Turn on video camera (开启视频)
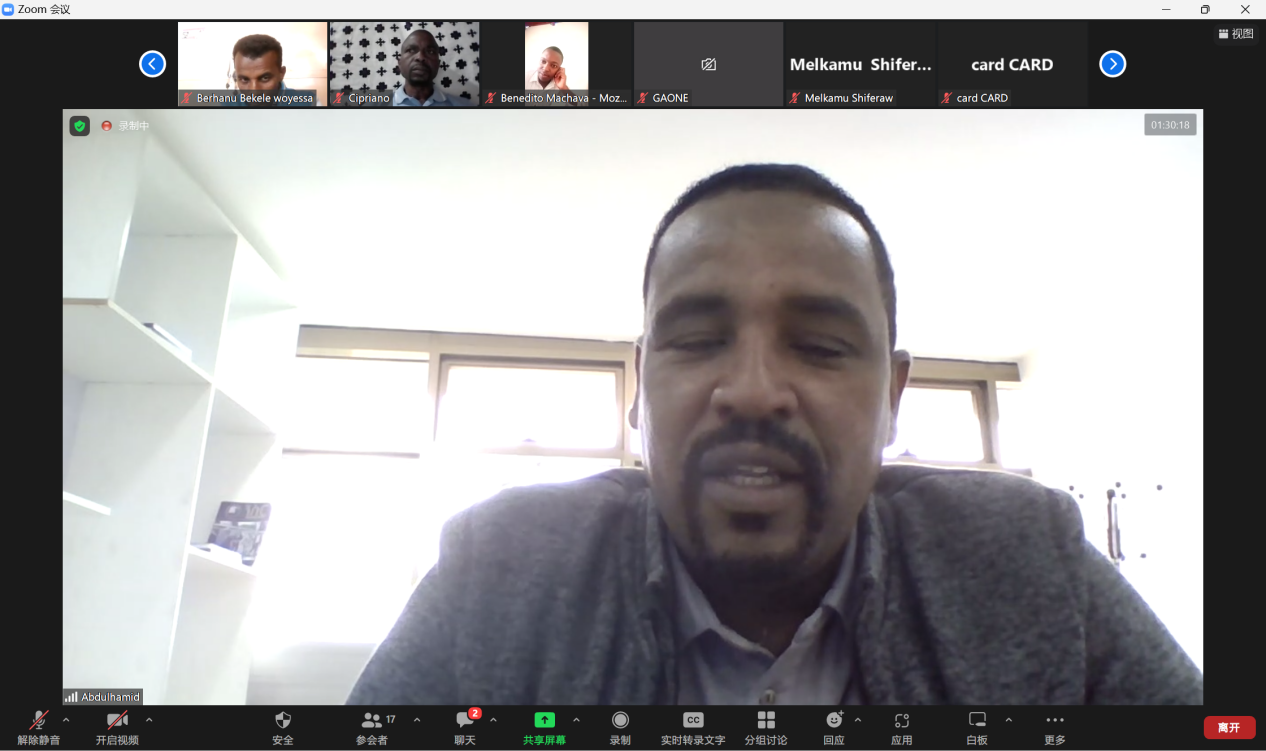 (117, 721)
